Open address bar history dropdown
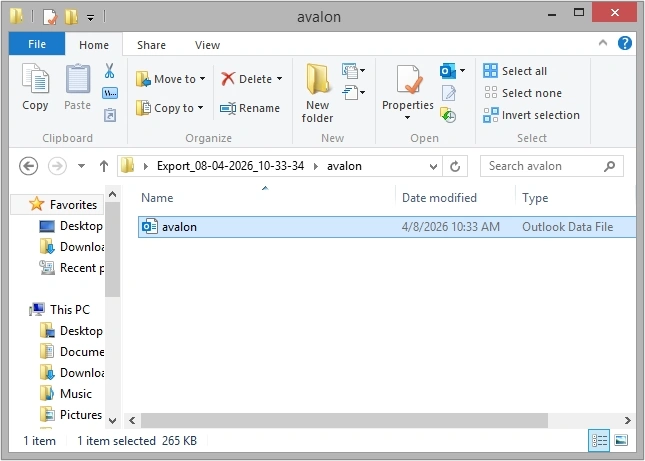 coord(433,167)
